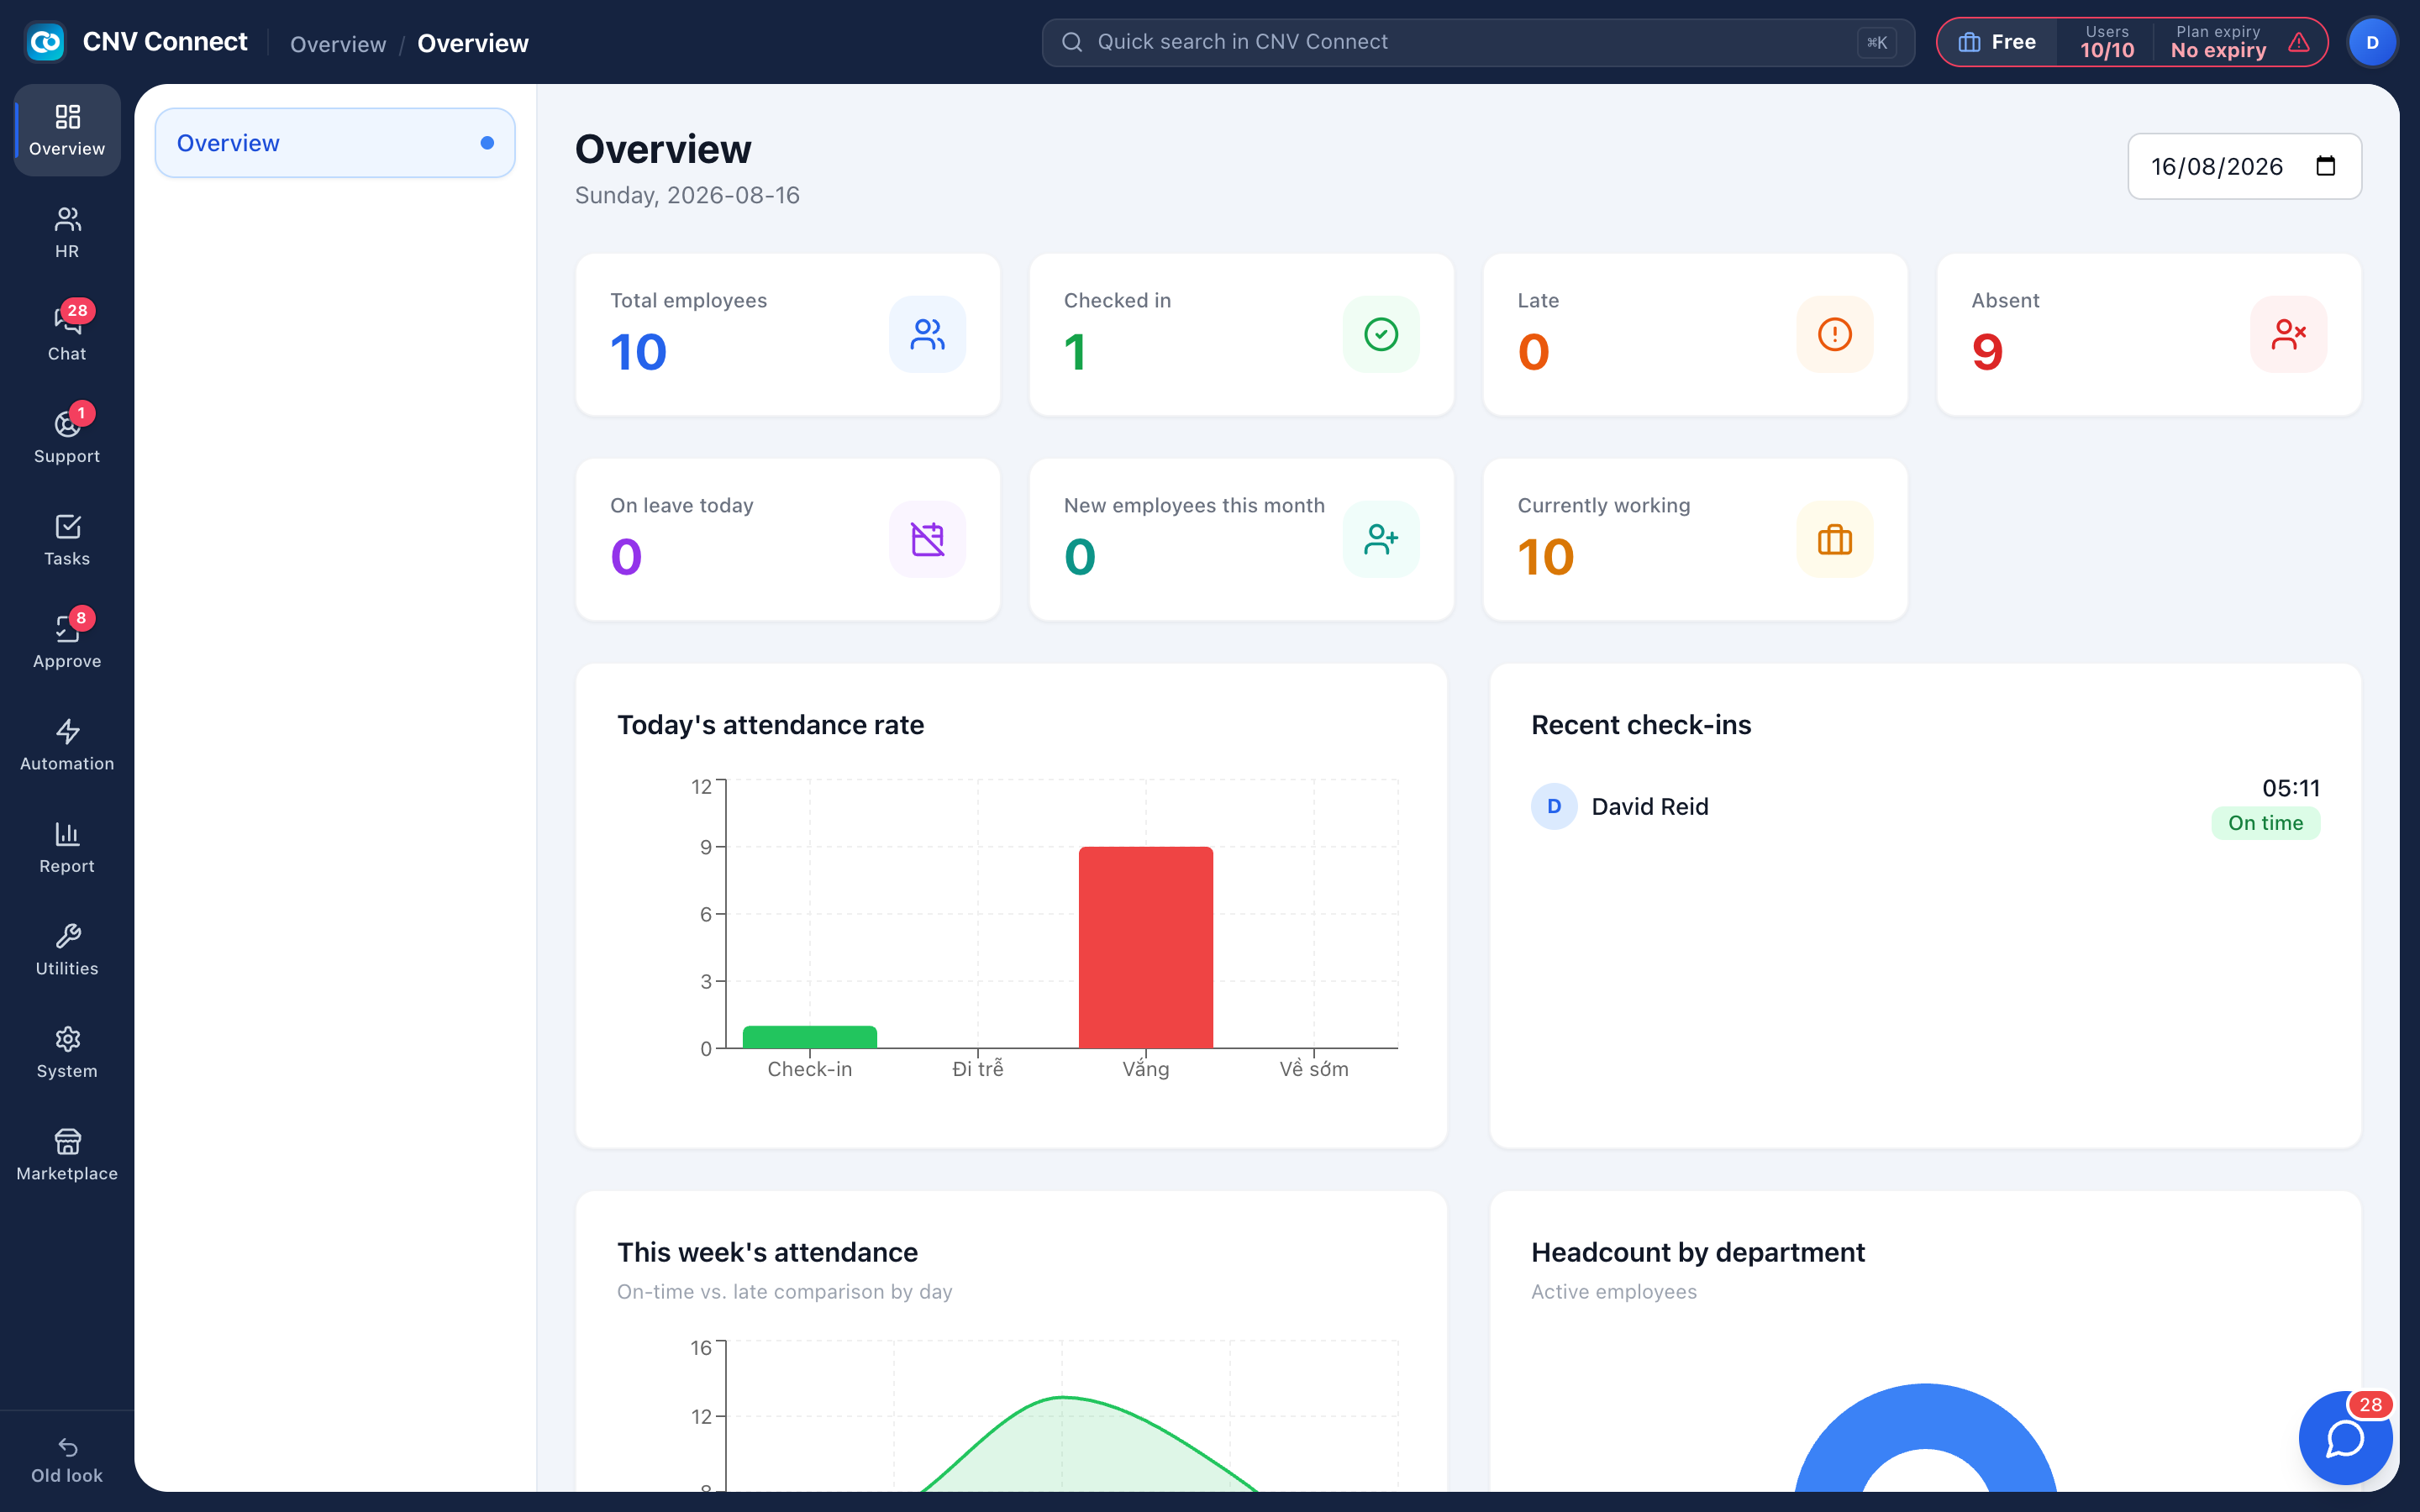Click the Late value 0
Viewport: 2420px width, 1512px height.
point(1533,352)
